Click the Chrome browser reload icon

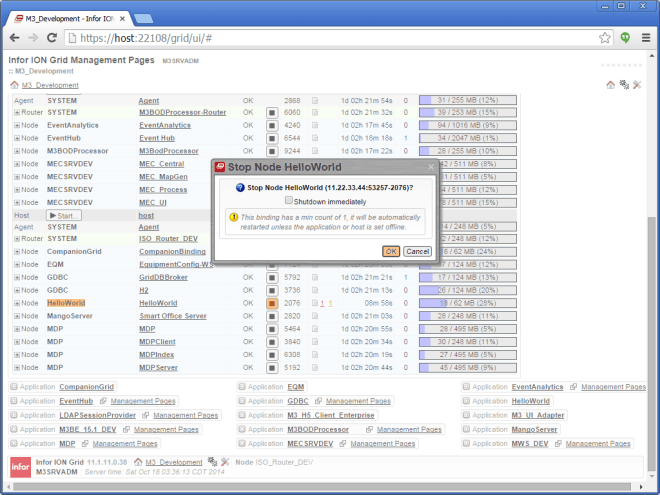tap(54, 38)
